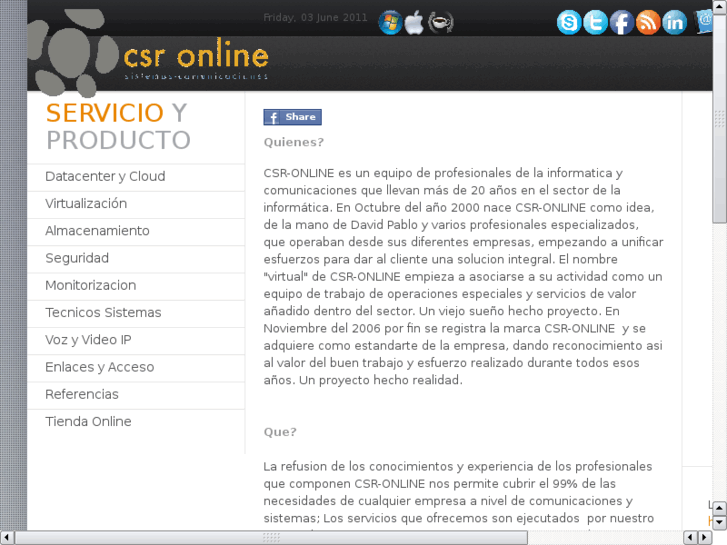Open the Skype contact icon
The image size is (727, 545).
(569, 22)
